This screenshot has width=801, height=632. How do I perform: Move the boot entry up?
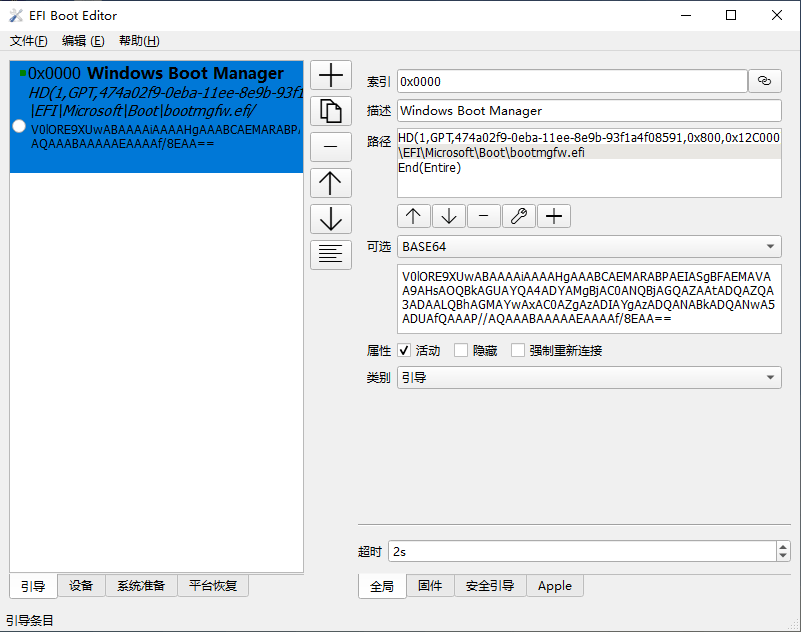[330, 182]
